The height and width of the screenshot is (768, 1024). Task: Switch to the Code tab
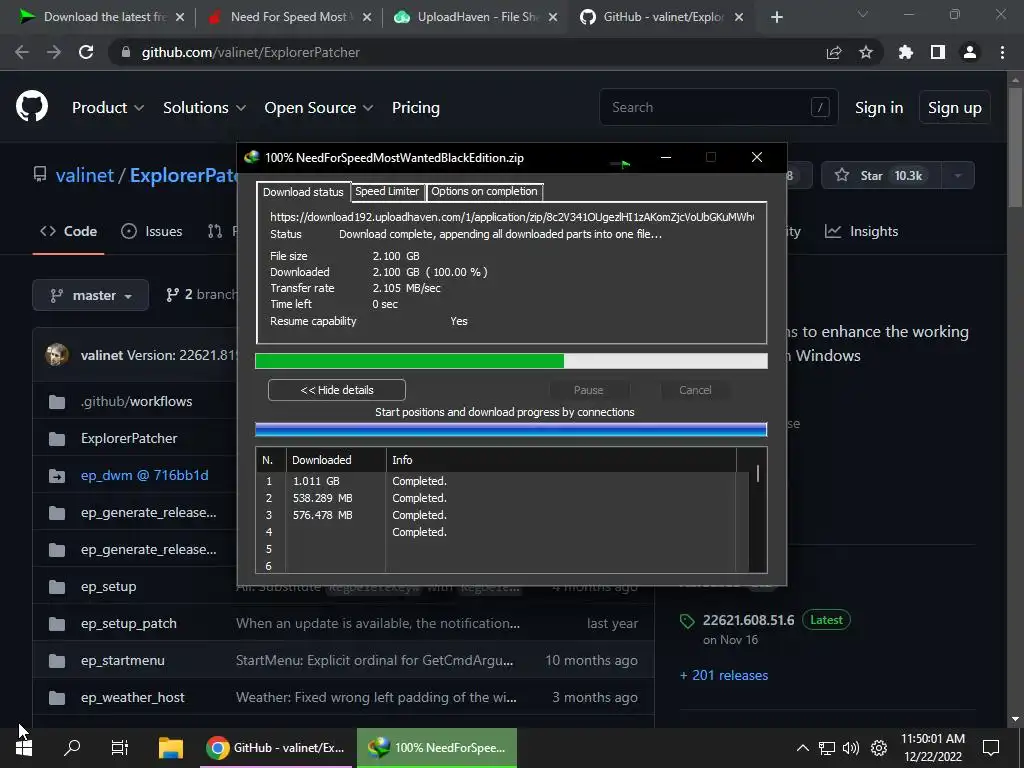[x=69, y=231]
